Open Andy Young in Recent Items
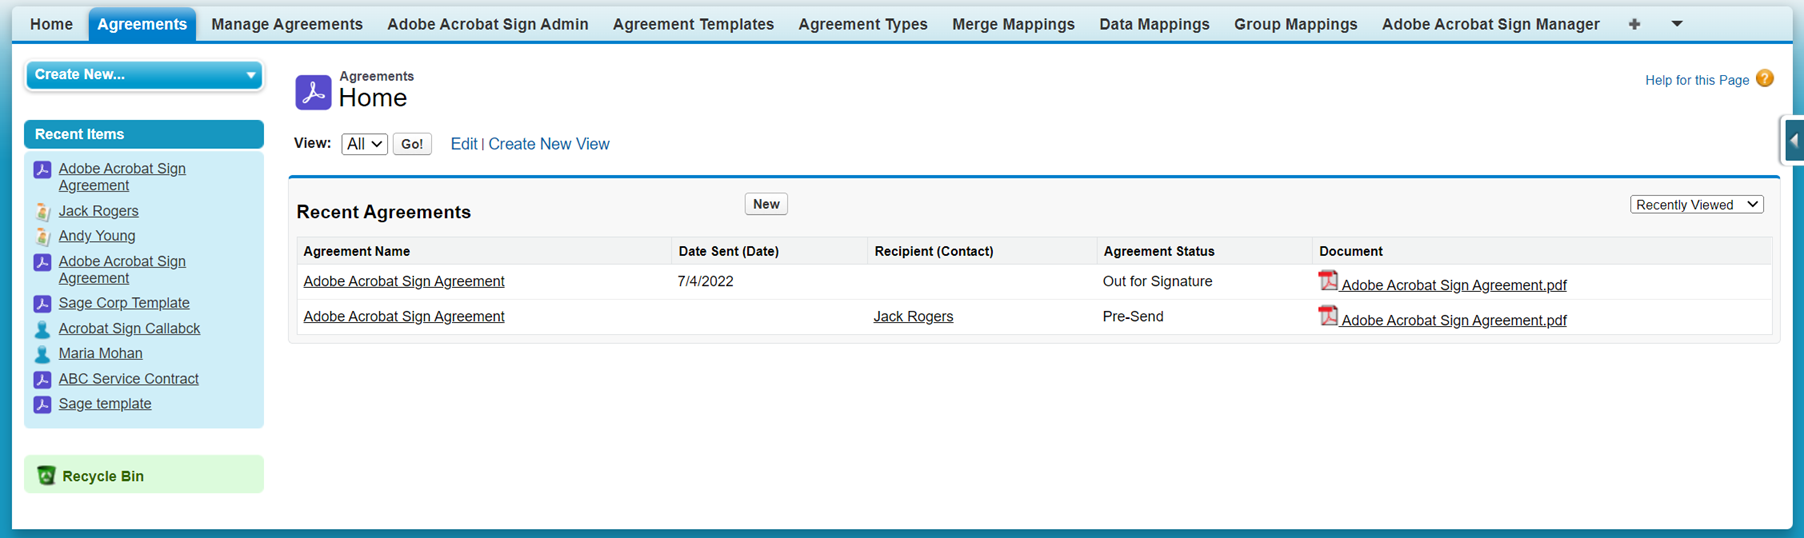Image resolution: width=1804 pixels, height=538 pixels. [97, 236]
